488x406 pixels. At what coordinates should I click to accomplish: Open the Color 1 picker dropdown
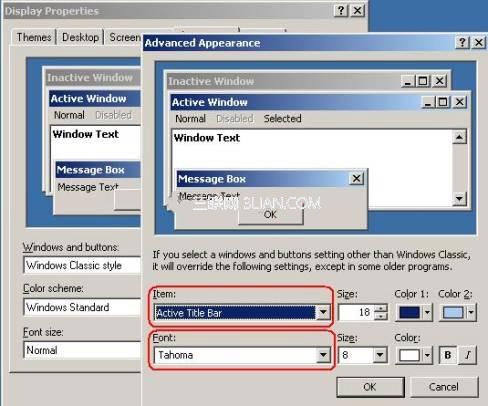pyautogui.click(x=414, y=313)
